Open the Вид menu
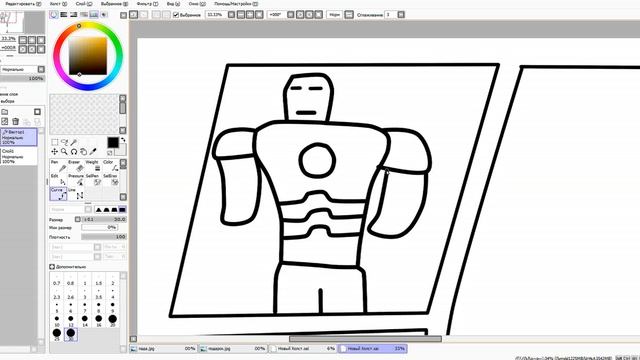The width and height of the screenshot is (640, 360). click(173, 4)
